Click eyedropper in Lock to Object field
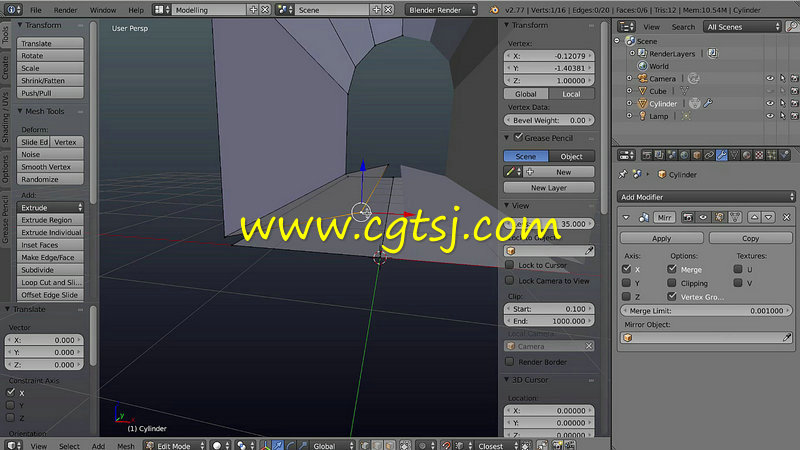 click(589, 251)
